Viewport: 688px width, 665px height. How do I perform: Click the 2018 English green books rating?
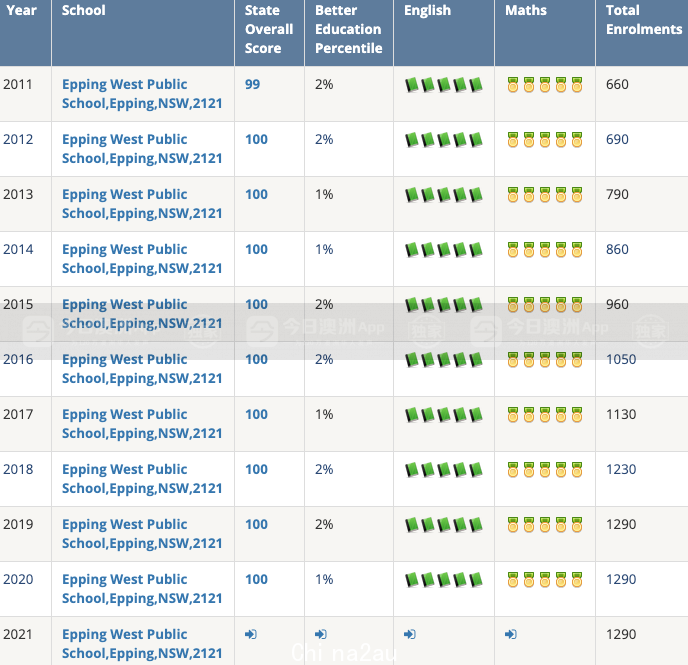[x=444, y=470]
